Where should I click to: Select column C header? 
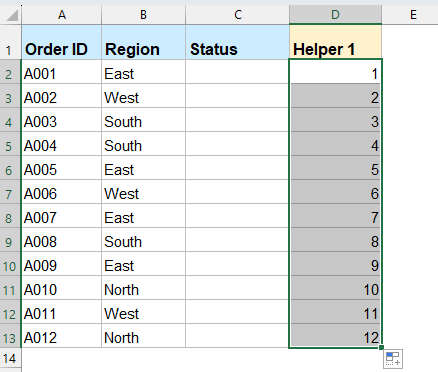237,15
